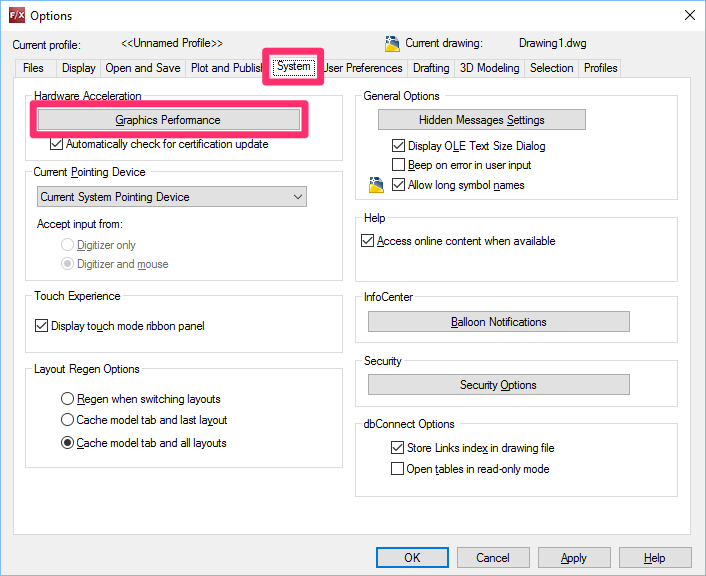This screenshot has width=706, height=576.
Task: Open the 3D Modeling tab
Action: [x=489, y=68]
